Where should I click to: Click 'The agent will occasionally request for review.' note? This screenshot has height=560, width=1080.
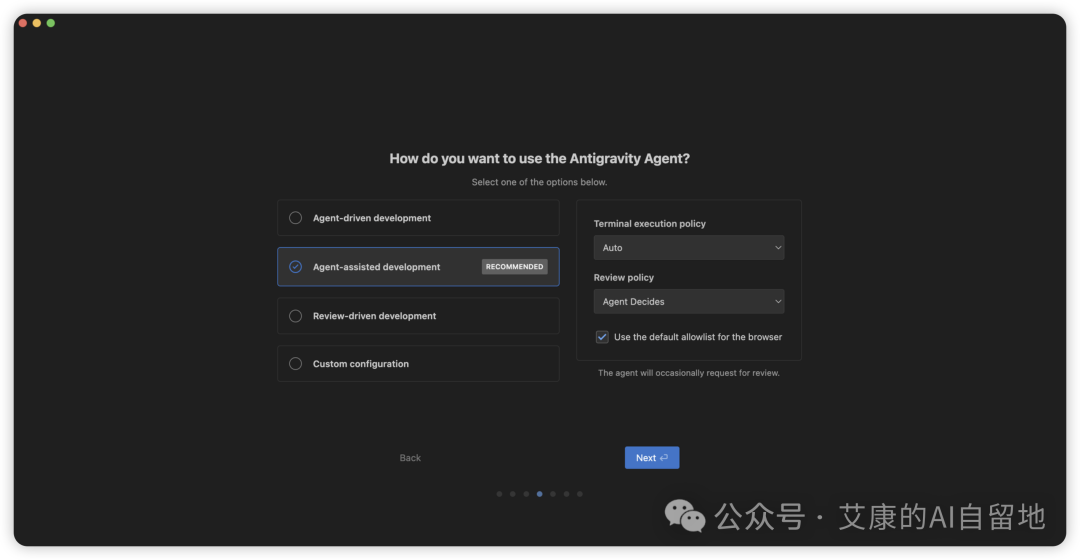tap(689, 373)
